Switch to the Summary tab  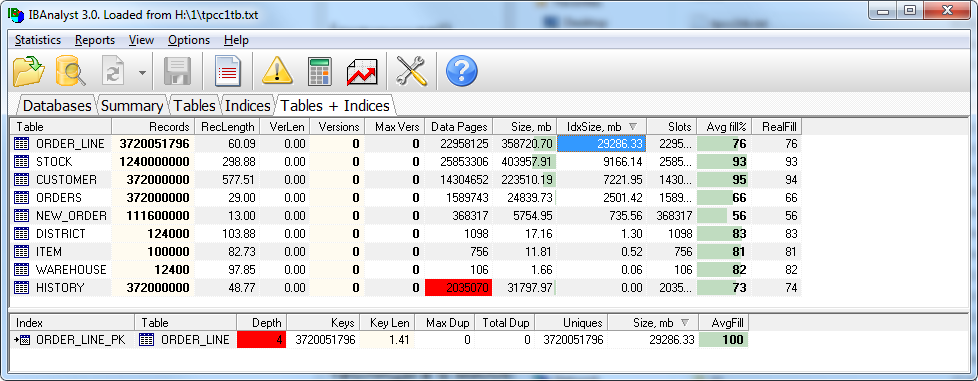[x=132, y=105]
